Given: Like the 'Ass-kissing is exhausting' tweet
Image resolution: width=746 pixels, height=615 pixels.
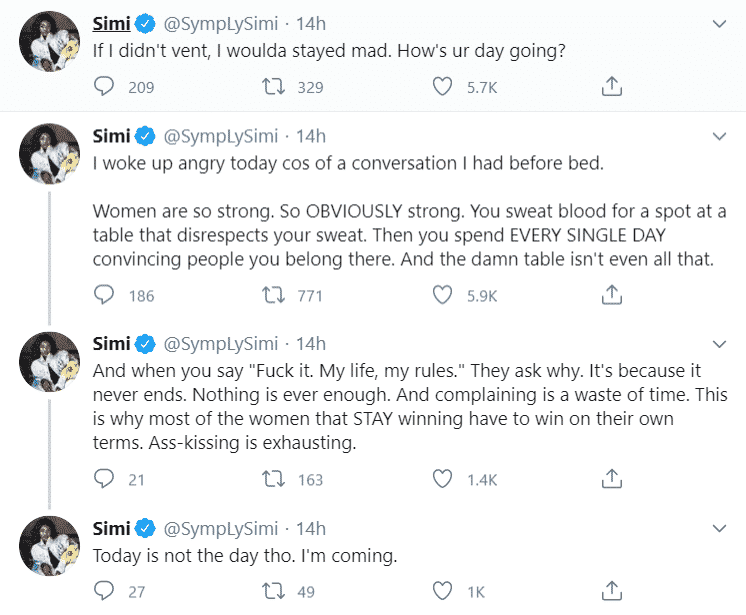Looking at the screenshot, I should [443, 479].
